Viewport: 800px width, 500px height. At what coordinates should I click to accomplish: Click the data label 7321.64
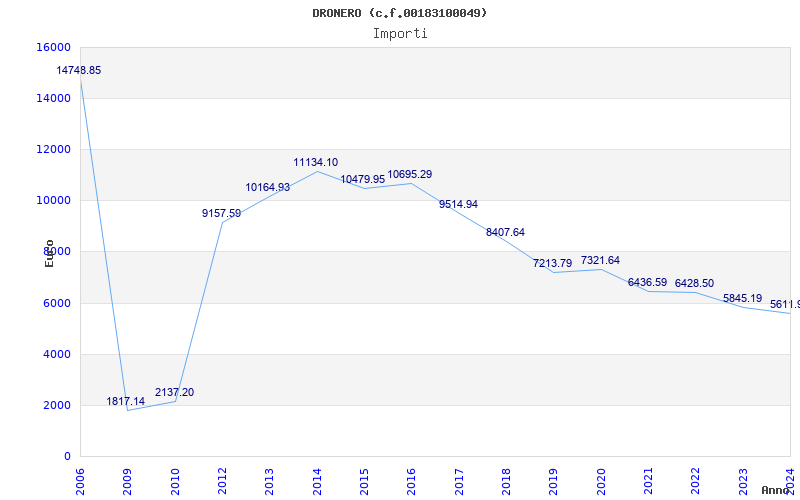pyautogui.click(x=601, y=260)
